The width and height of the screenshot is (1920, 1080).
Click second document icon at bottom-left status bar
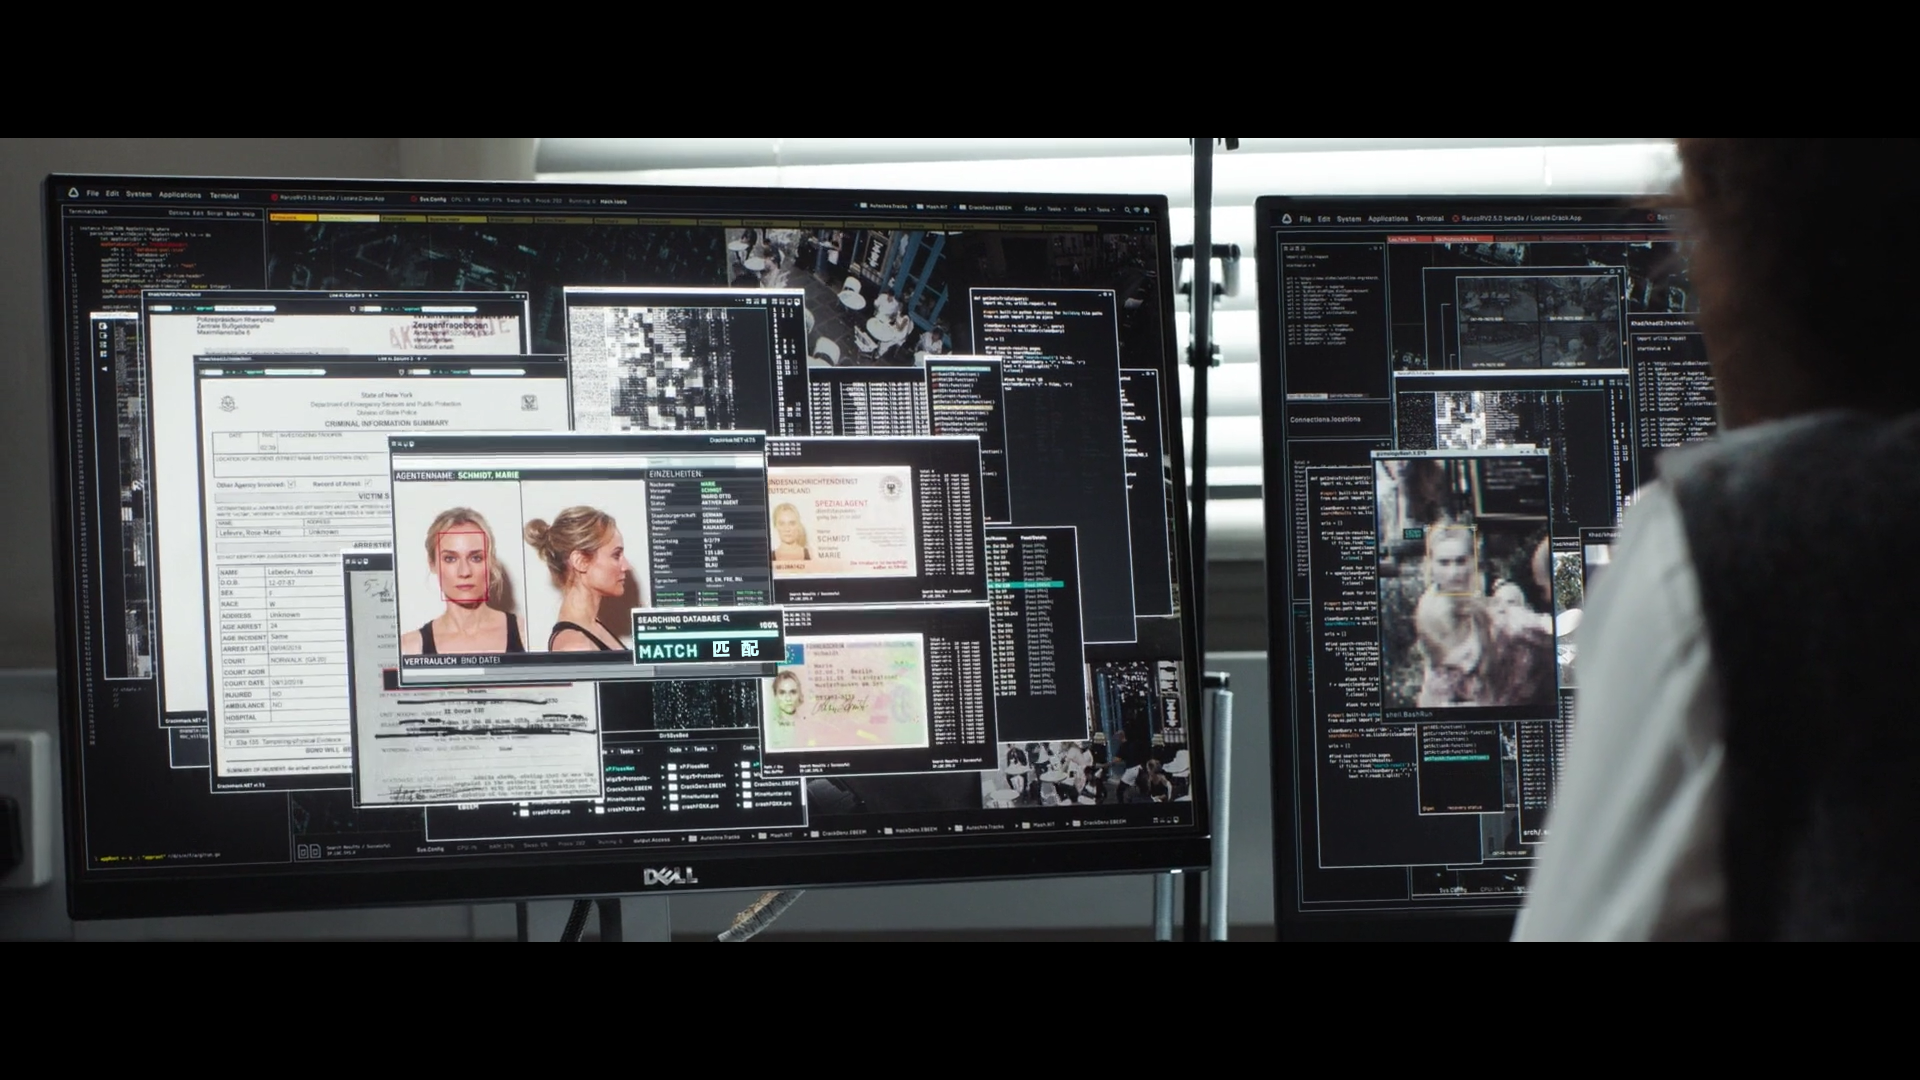point(315,851)
